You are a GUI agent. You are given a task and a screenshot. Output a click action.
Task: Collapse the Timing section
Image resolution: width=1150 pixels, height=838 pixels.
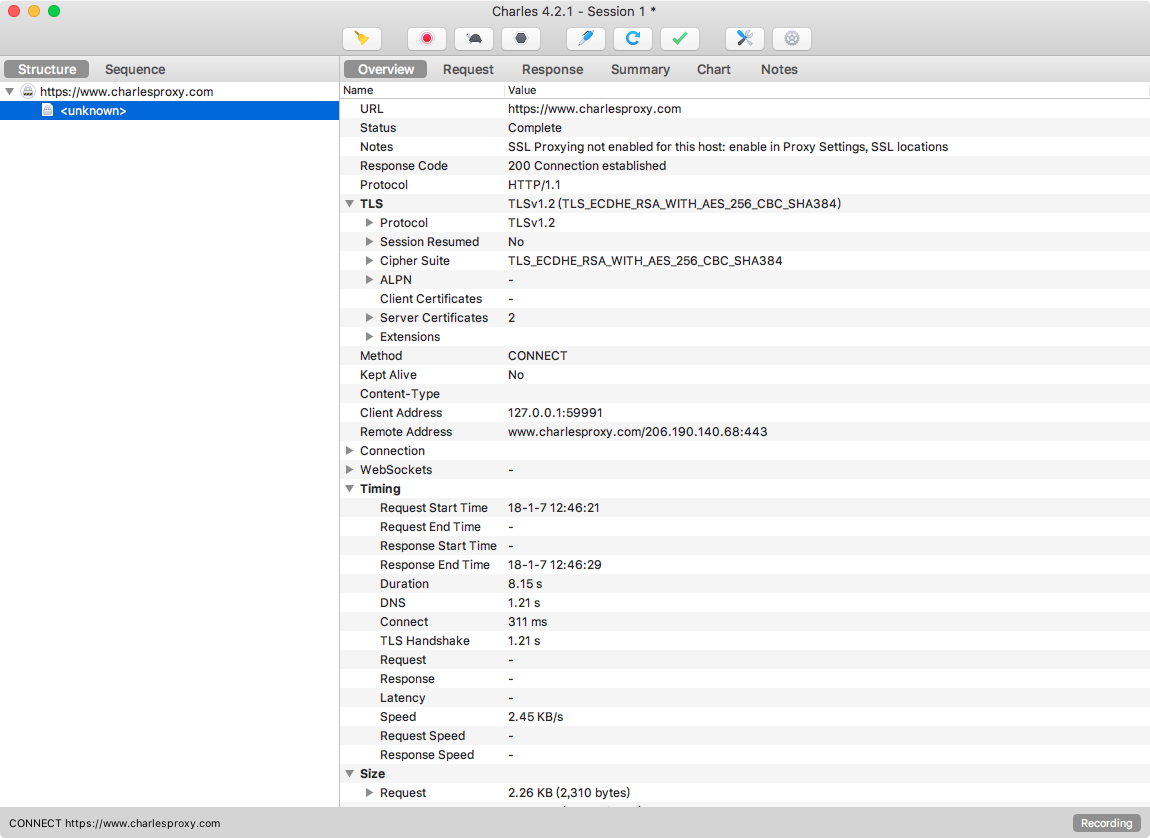coord(350,489)
